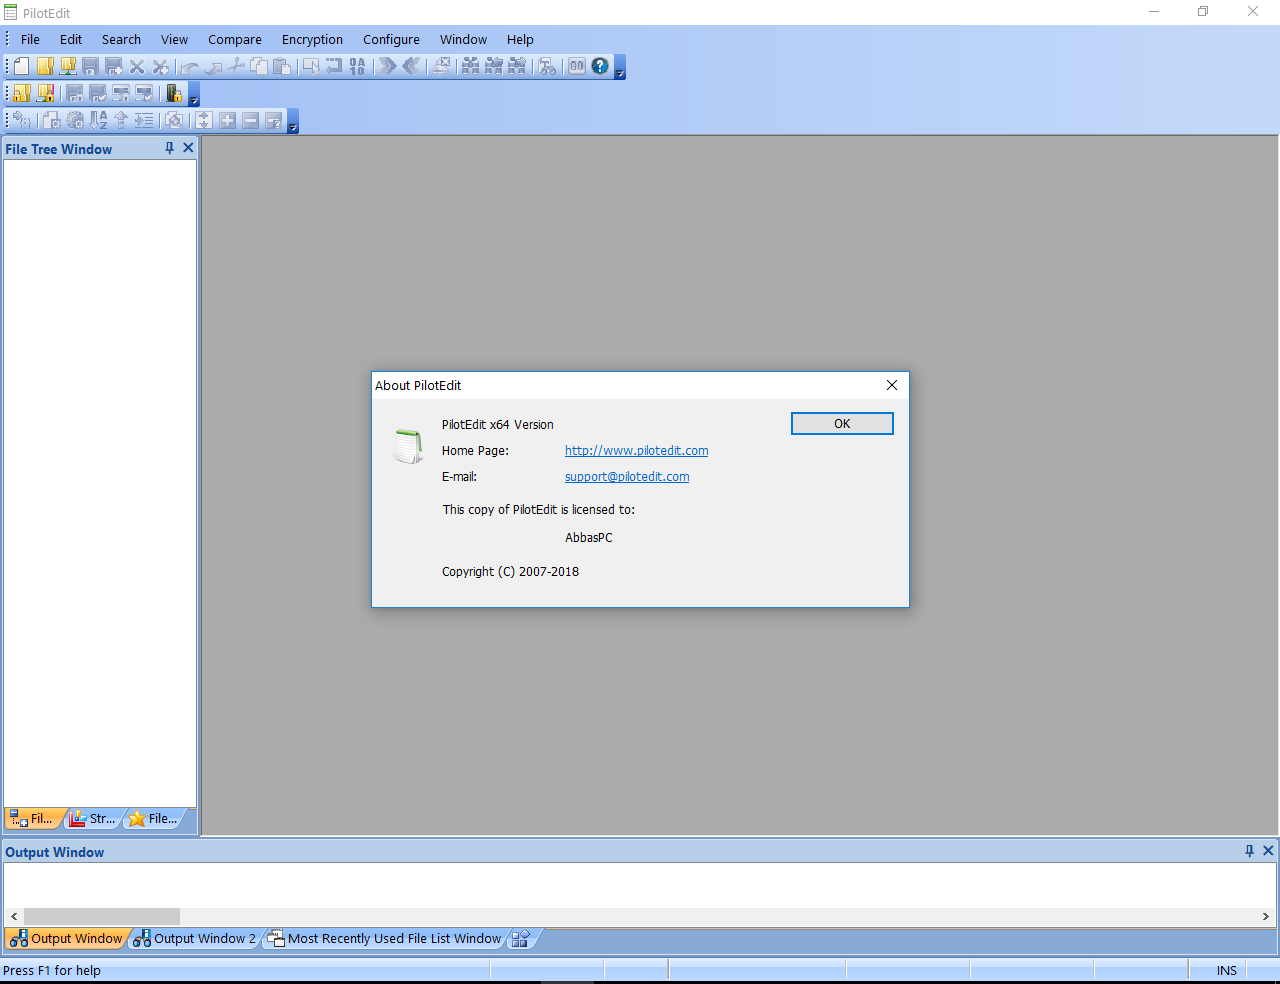The image size is (1280, 984).
Task: Click the New file toolbar icon
Action: pyautogui.click(x=21, y=66)
